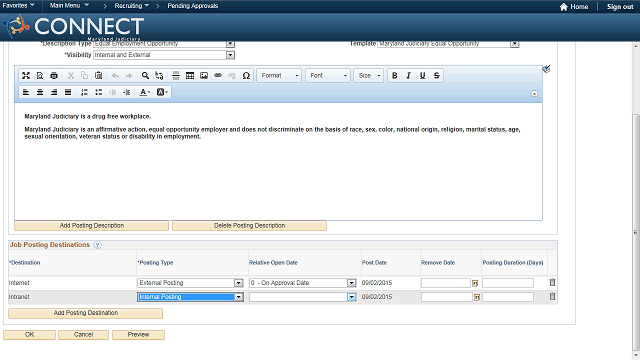
Task: Click Sign out link
Action: pos(620,7)
